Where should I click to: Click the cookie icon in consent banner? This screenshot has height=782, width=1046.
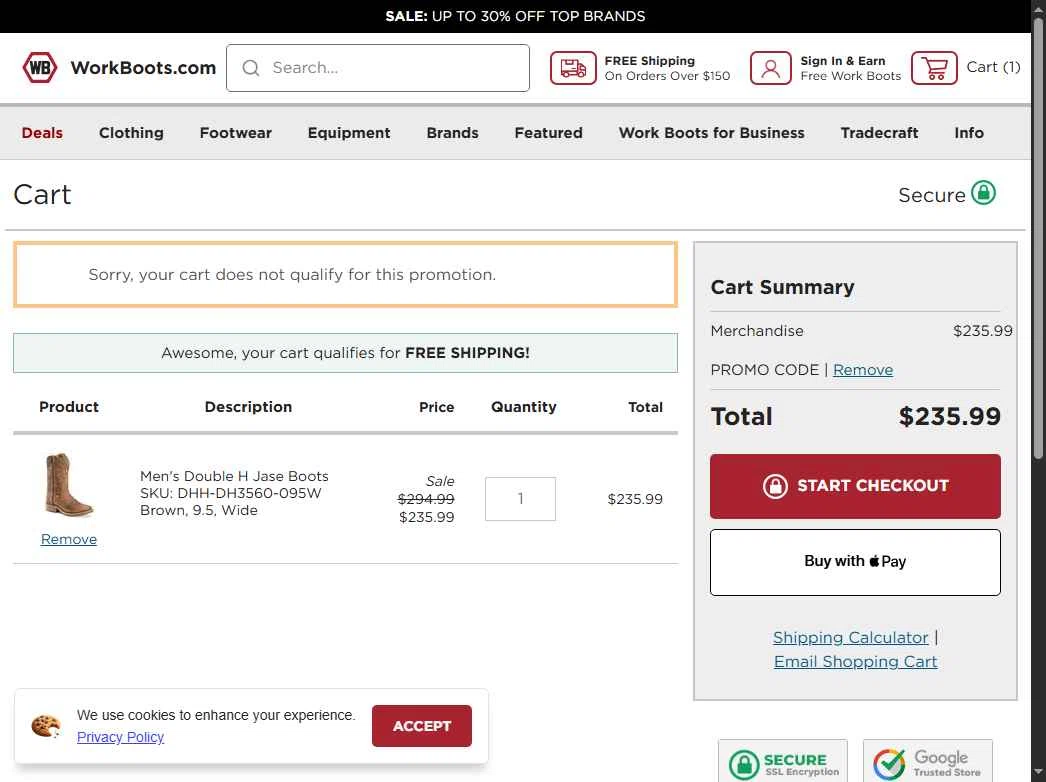click(x=45, y=726)
